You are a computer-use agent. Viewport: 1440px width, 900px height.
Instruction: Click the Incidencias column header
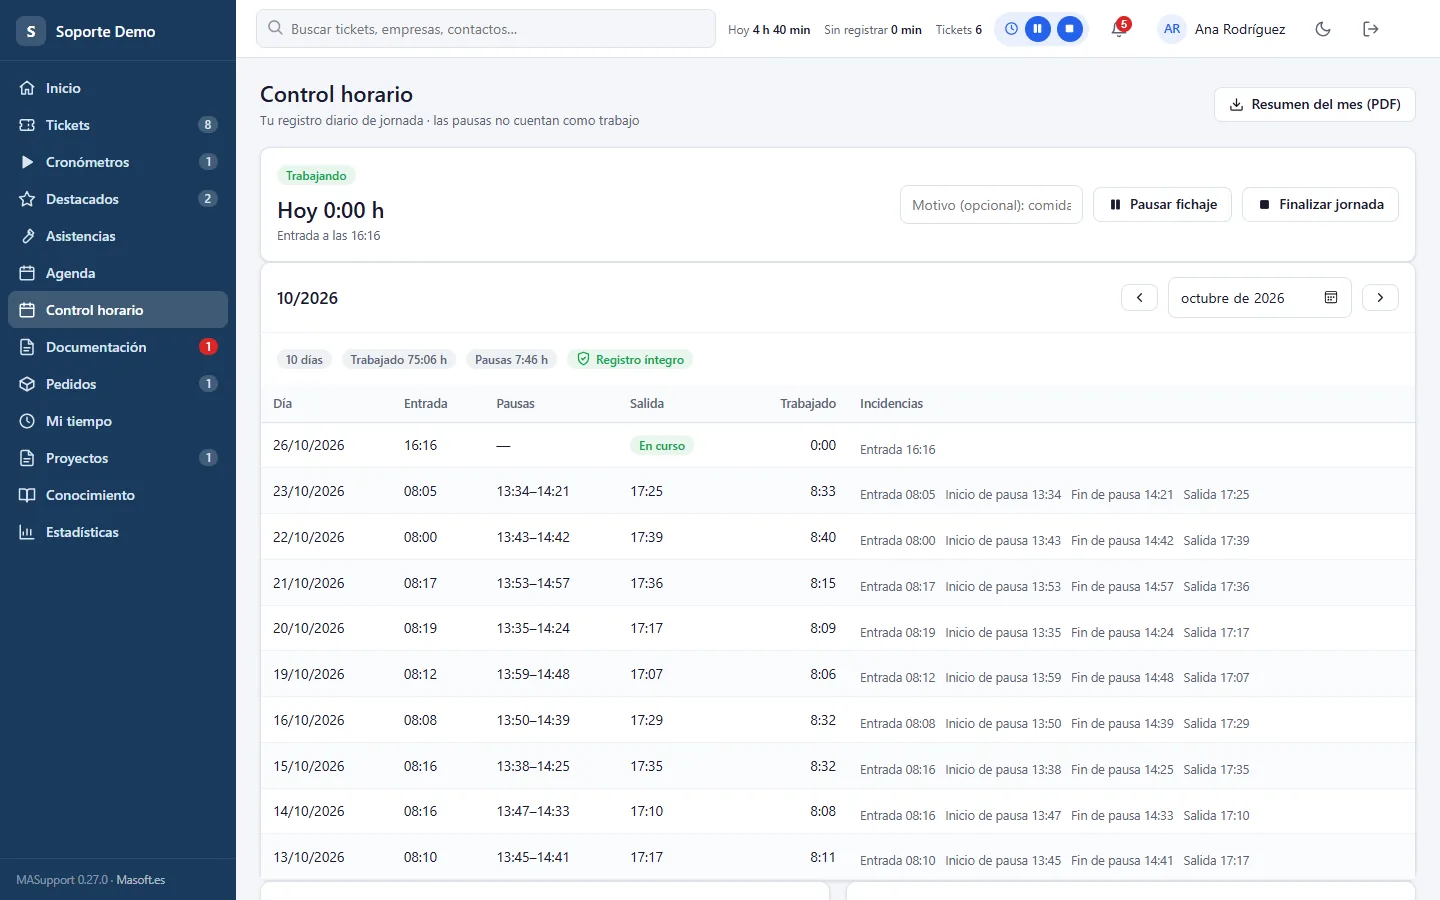pyautogui.click(x=891, y=404)
